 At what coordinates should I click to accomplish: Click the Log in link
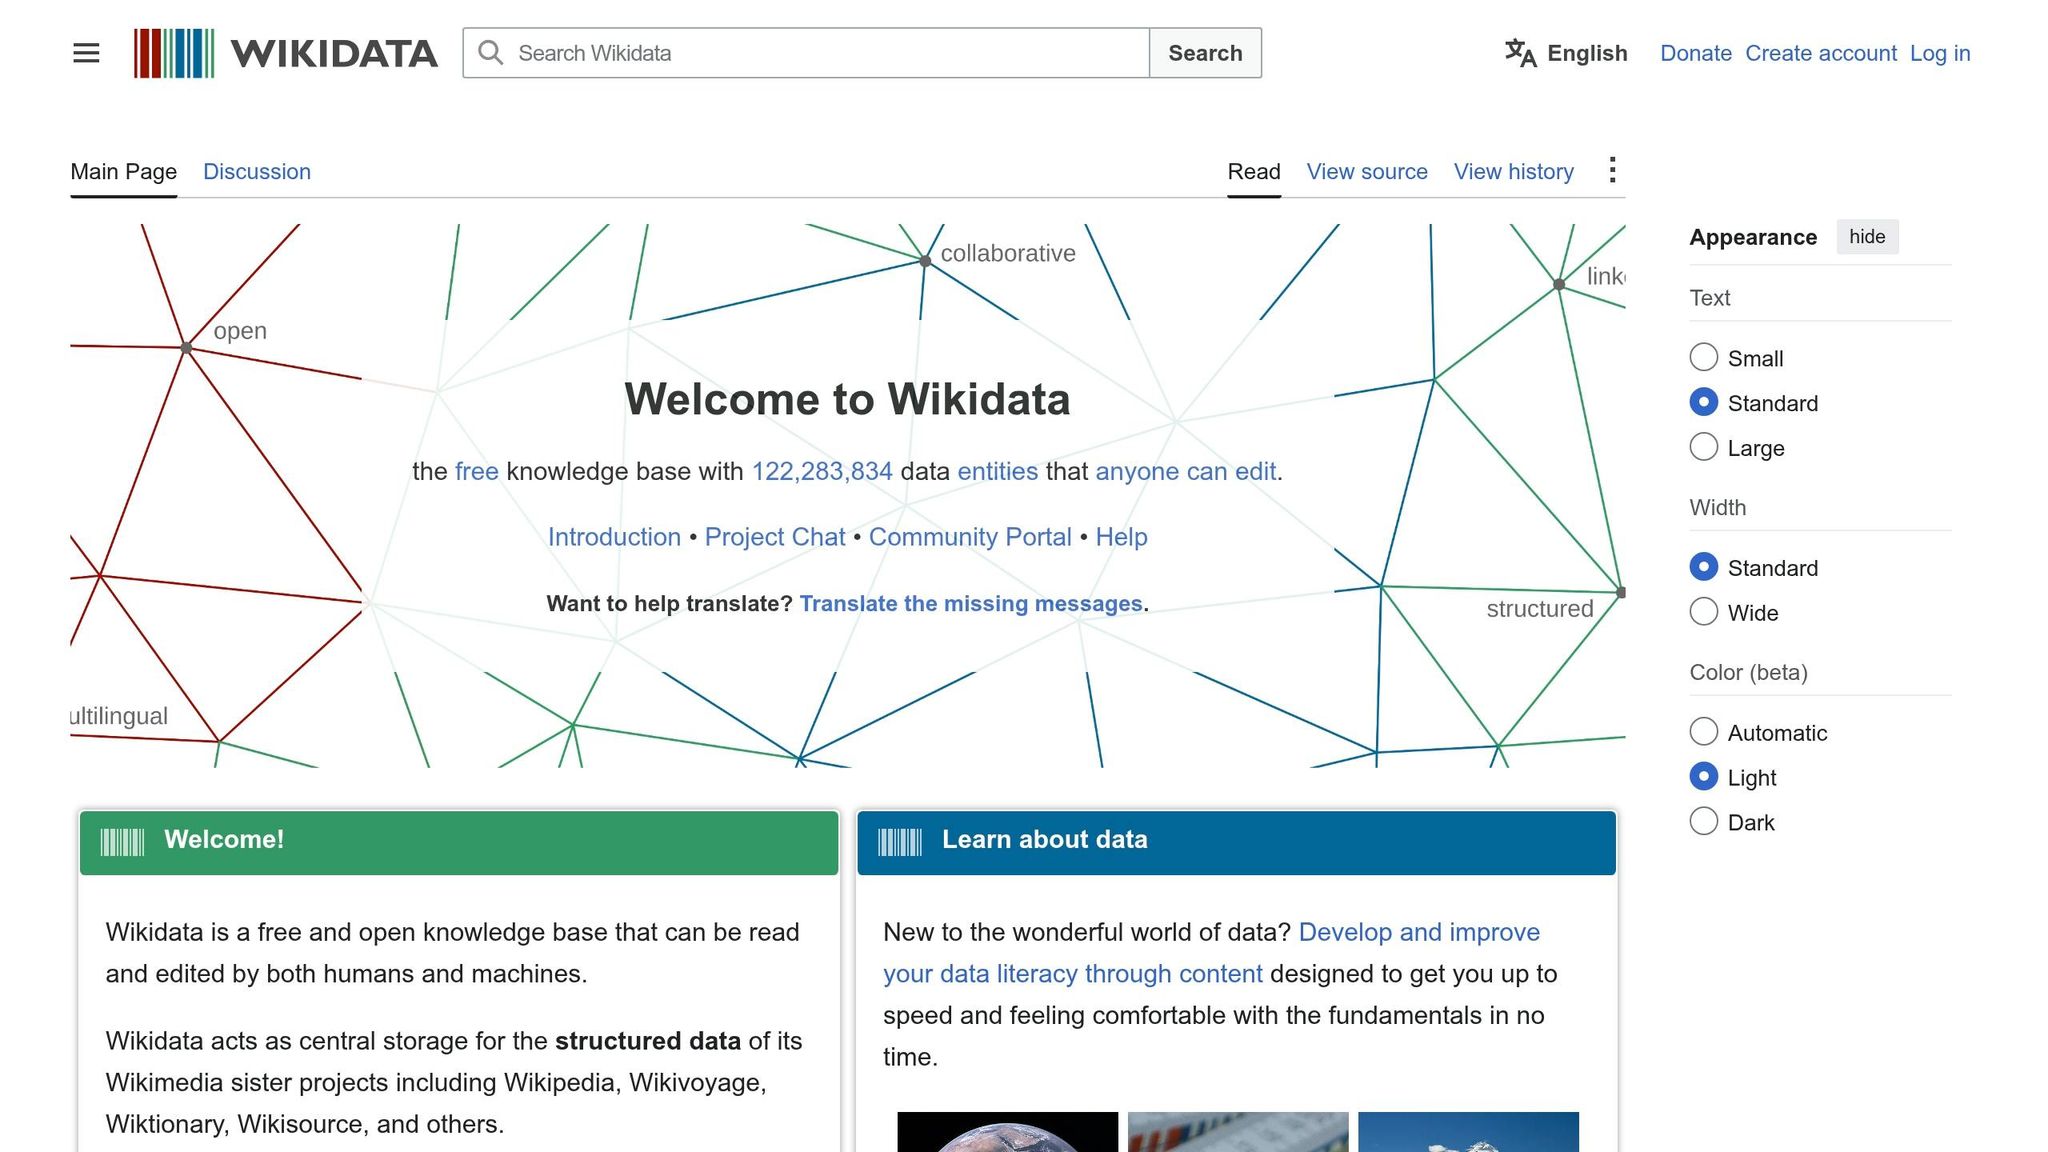1940,53
